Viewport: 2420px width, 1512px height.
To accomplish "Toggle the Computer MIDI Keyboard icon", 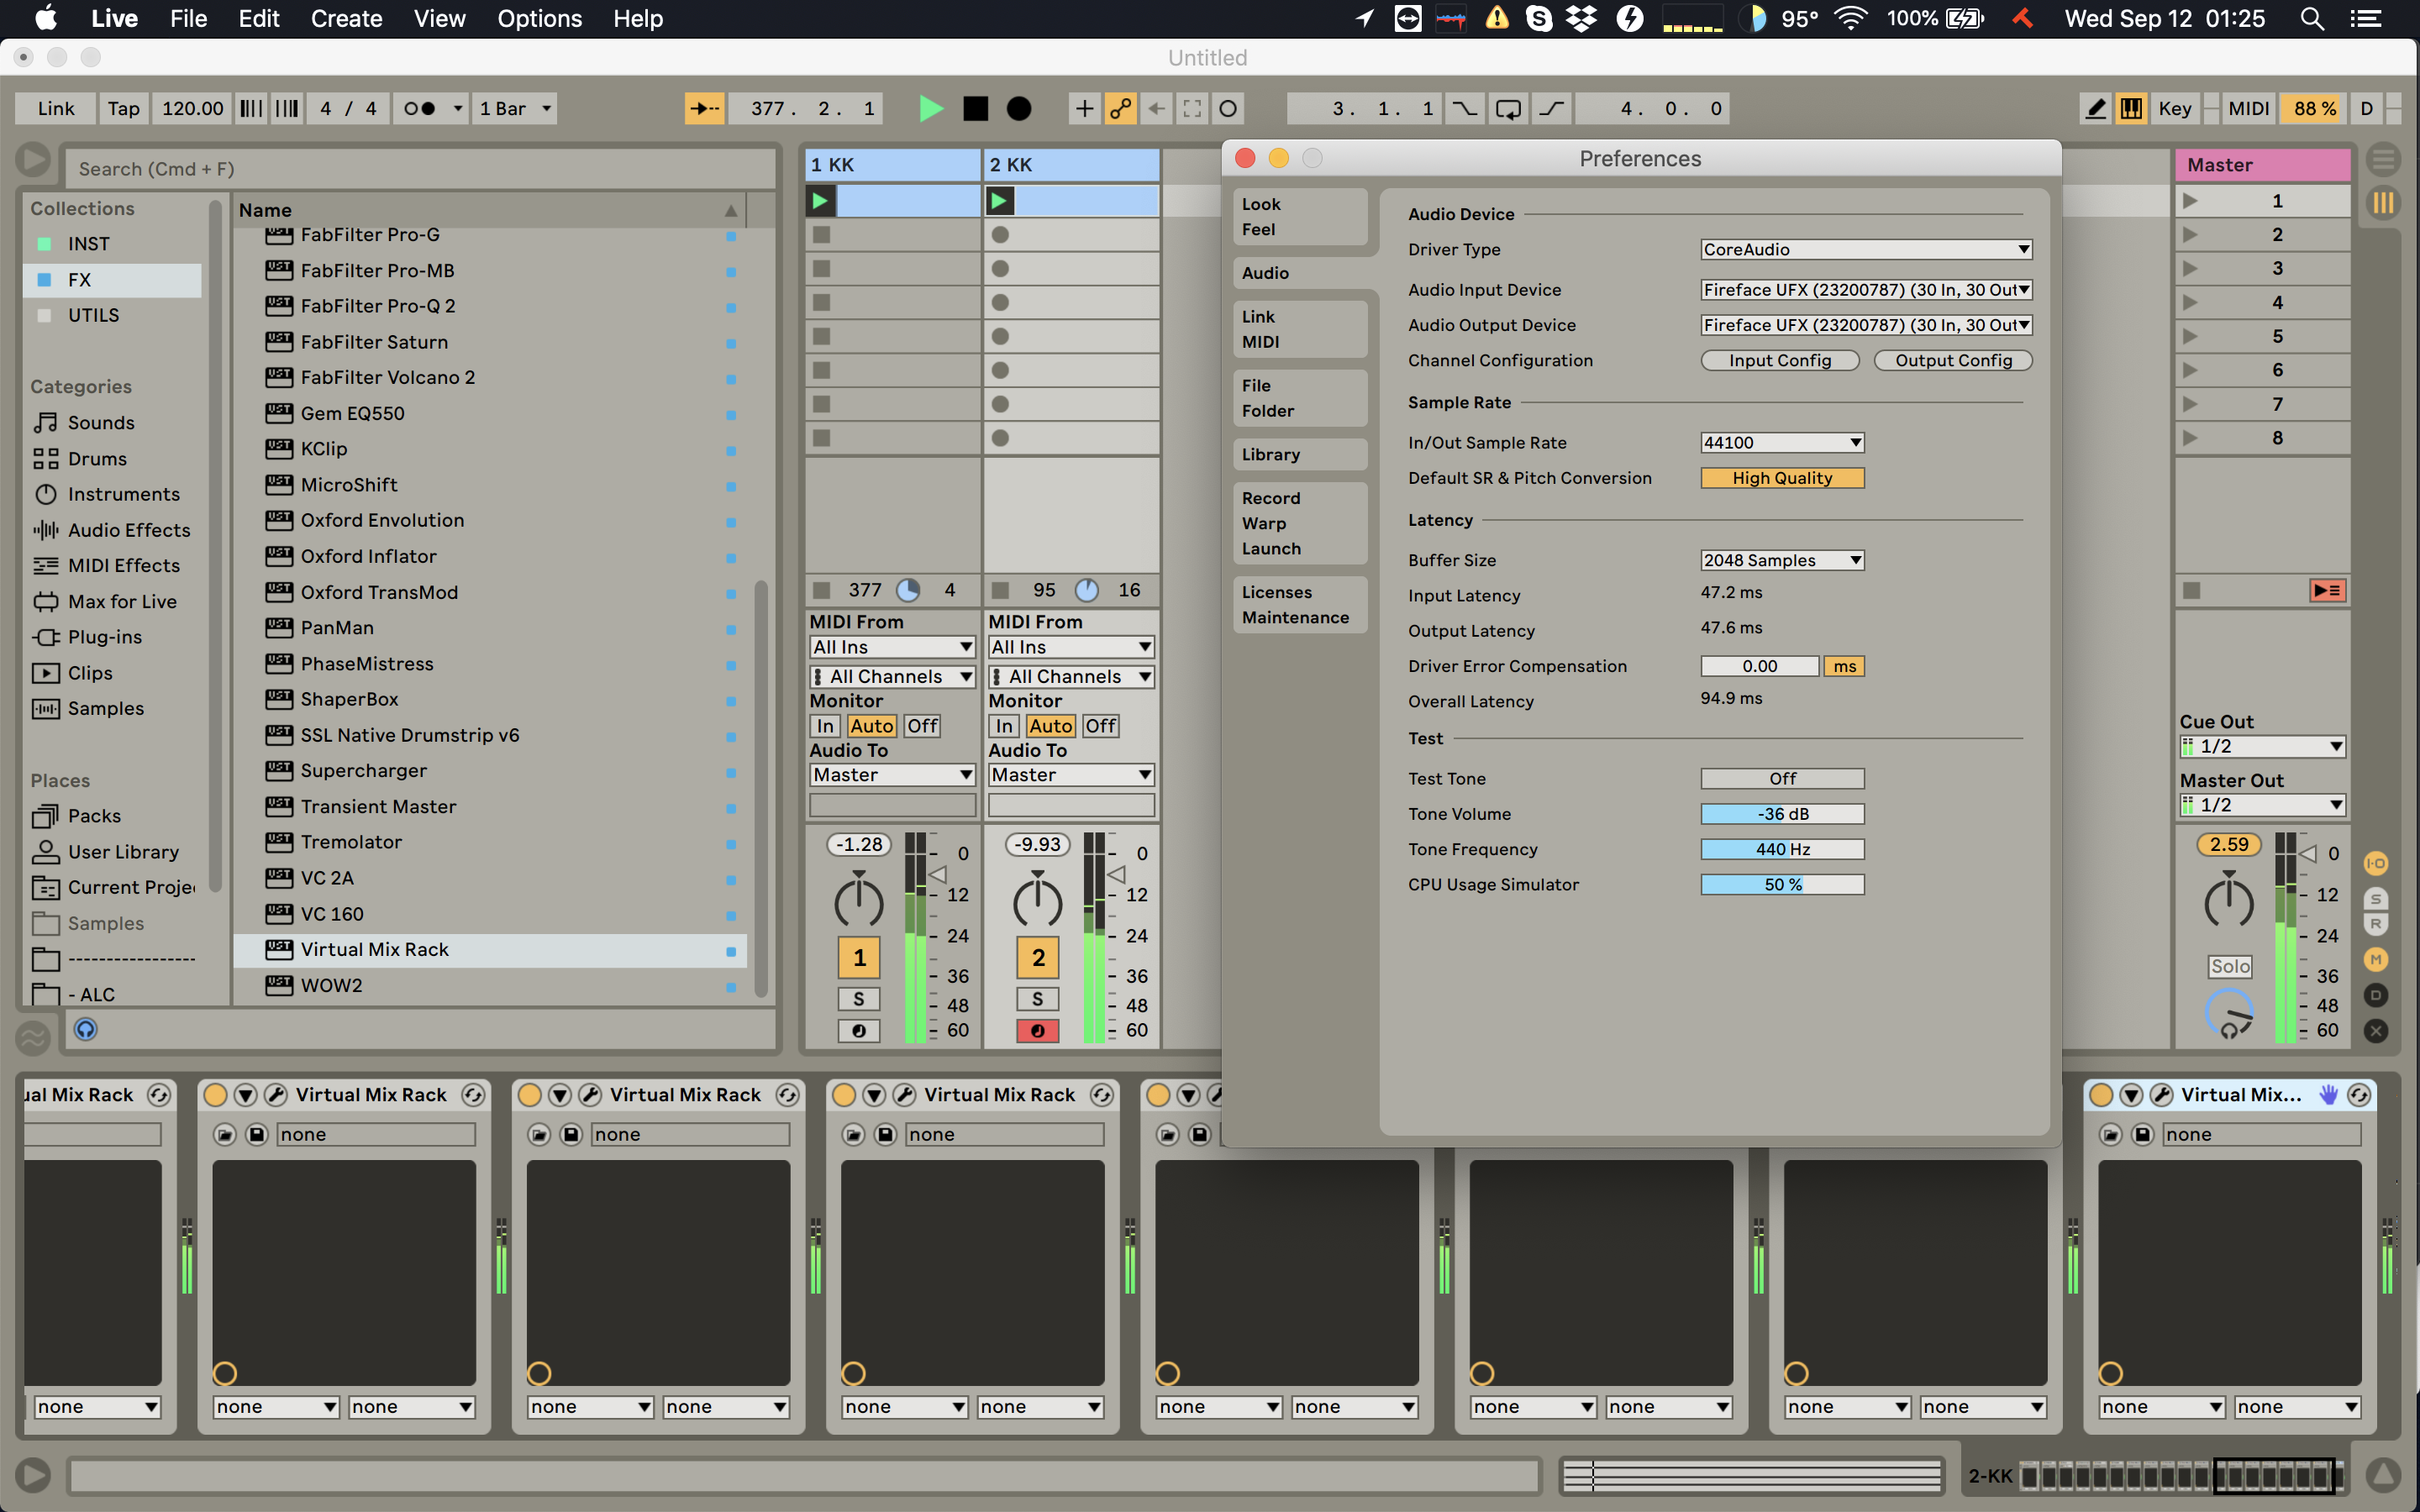I will coord(2131,108).
